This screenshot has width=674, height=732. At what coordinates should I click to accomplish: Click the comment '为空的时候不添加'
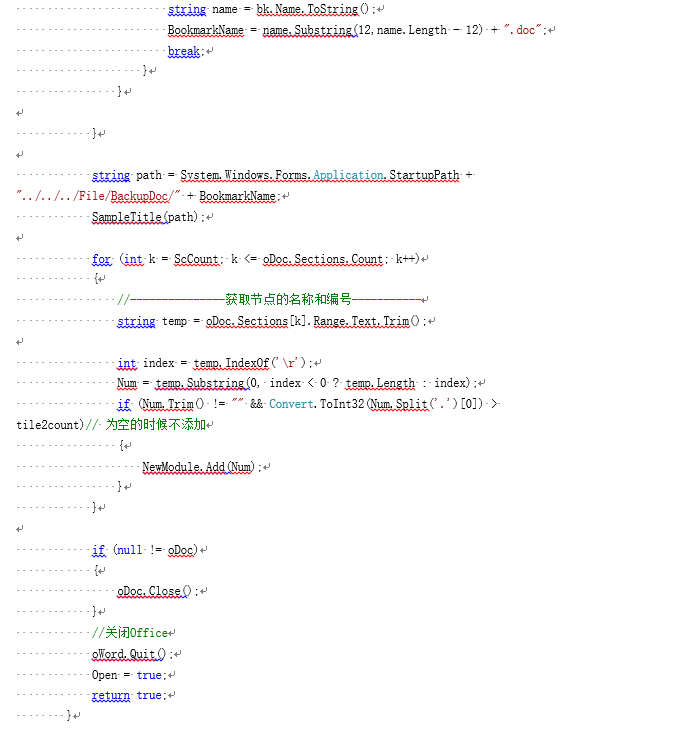pyautogui.click(x=156, y=425)
